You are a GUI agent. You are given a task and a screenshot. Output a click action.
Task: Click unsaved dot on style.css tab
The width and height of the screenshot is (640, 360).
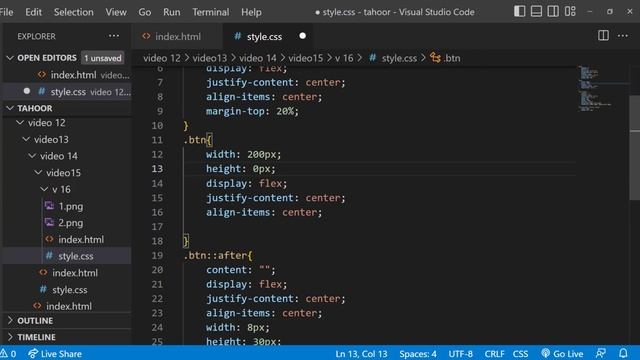coord(302,36)
